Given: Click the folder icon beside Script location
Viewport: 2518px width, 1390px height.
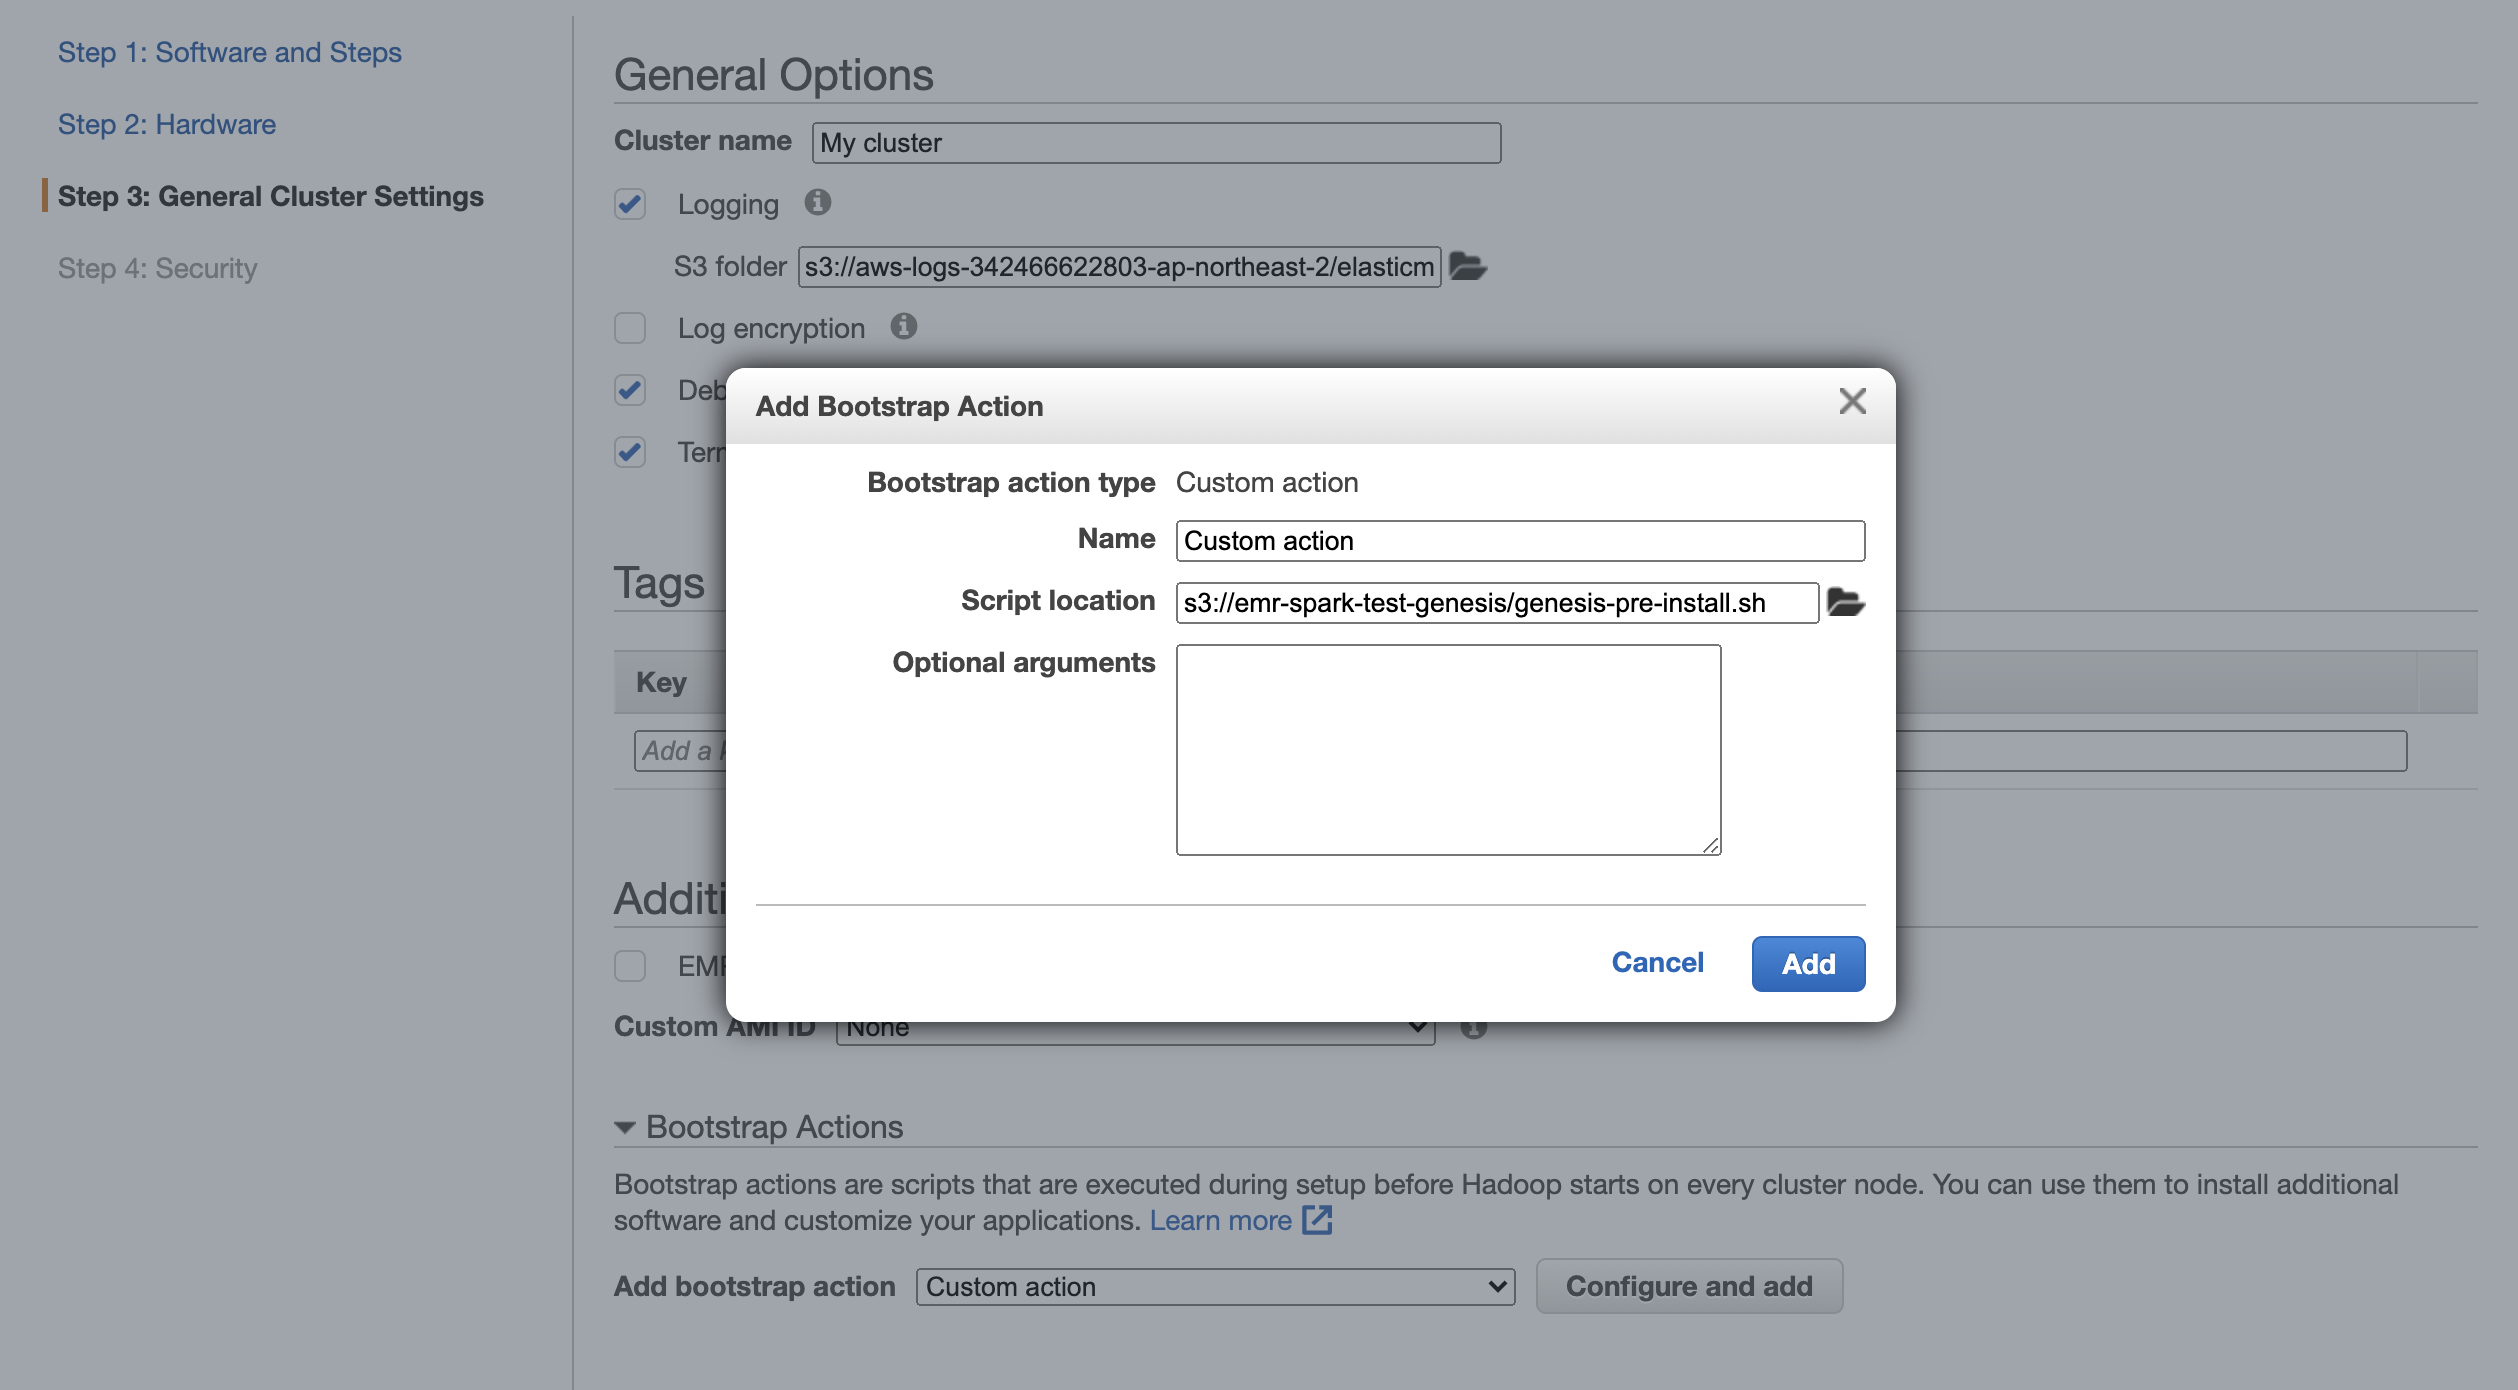Looking at the screenshot, I should (1845, 603).
